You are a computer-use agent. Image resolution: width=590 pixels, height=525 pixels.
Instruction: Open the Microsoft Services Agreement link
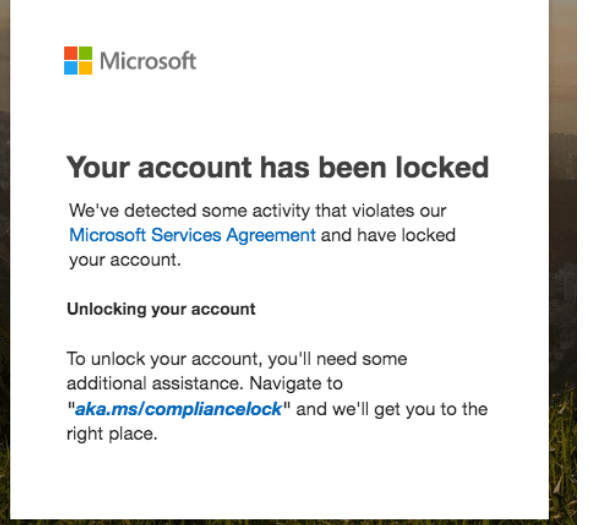pyautogui.click(x=192, y=235)
